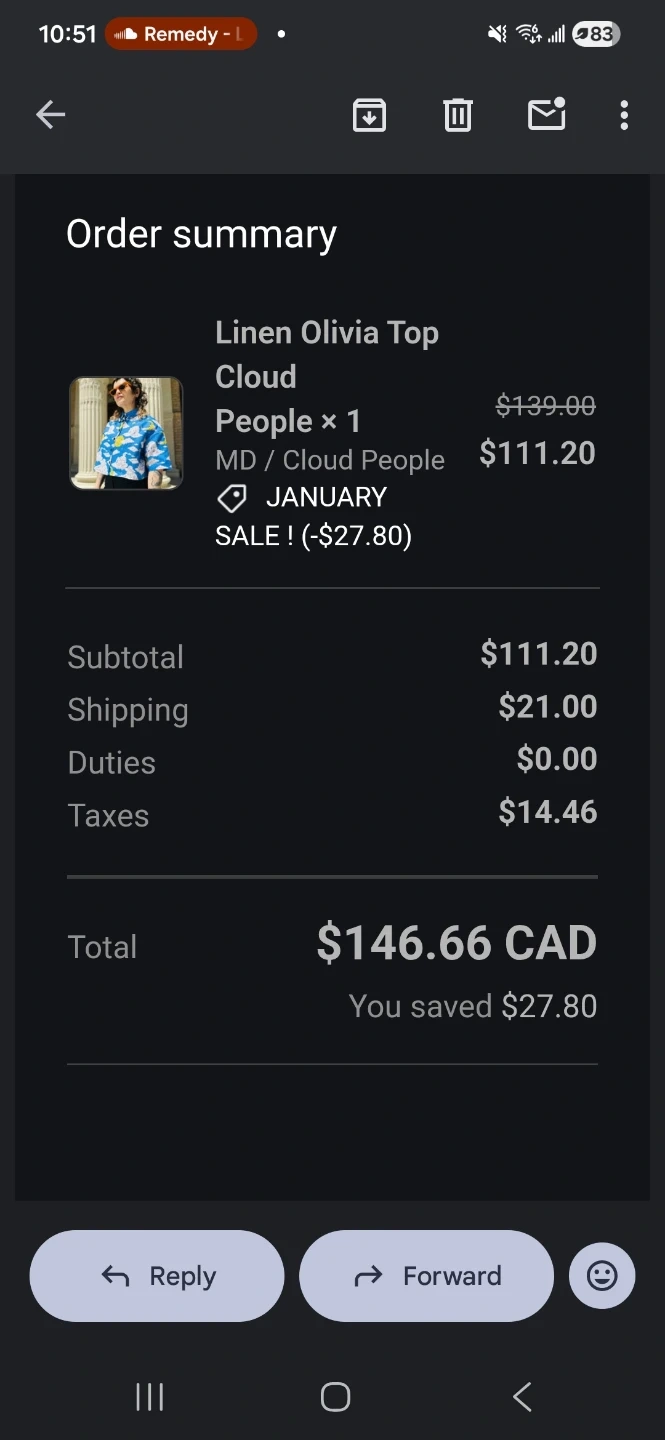Mark the email as unread
Image resolution: width=665 pixels, height=1440 pixels.
(546, 115)
